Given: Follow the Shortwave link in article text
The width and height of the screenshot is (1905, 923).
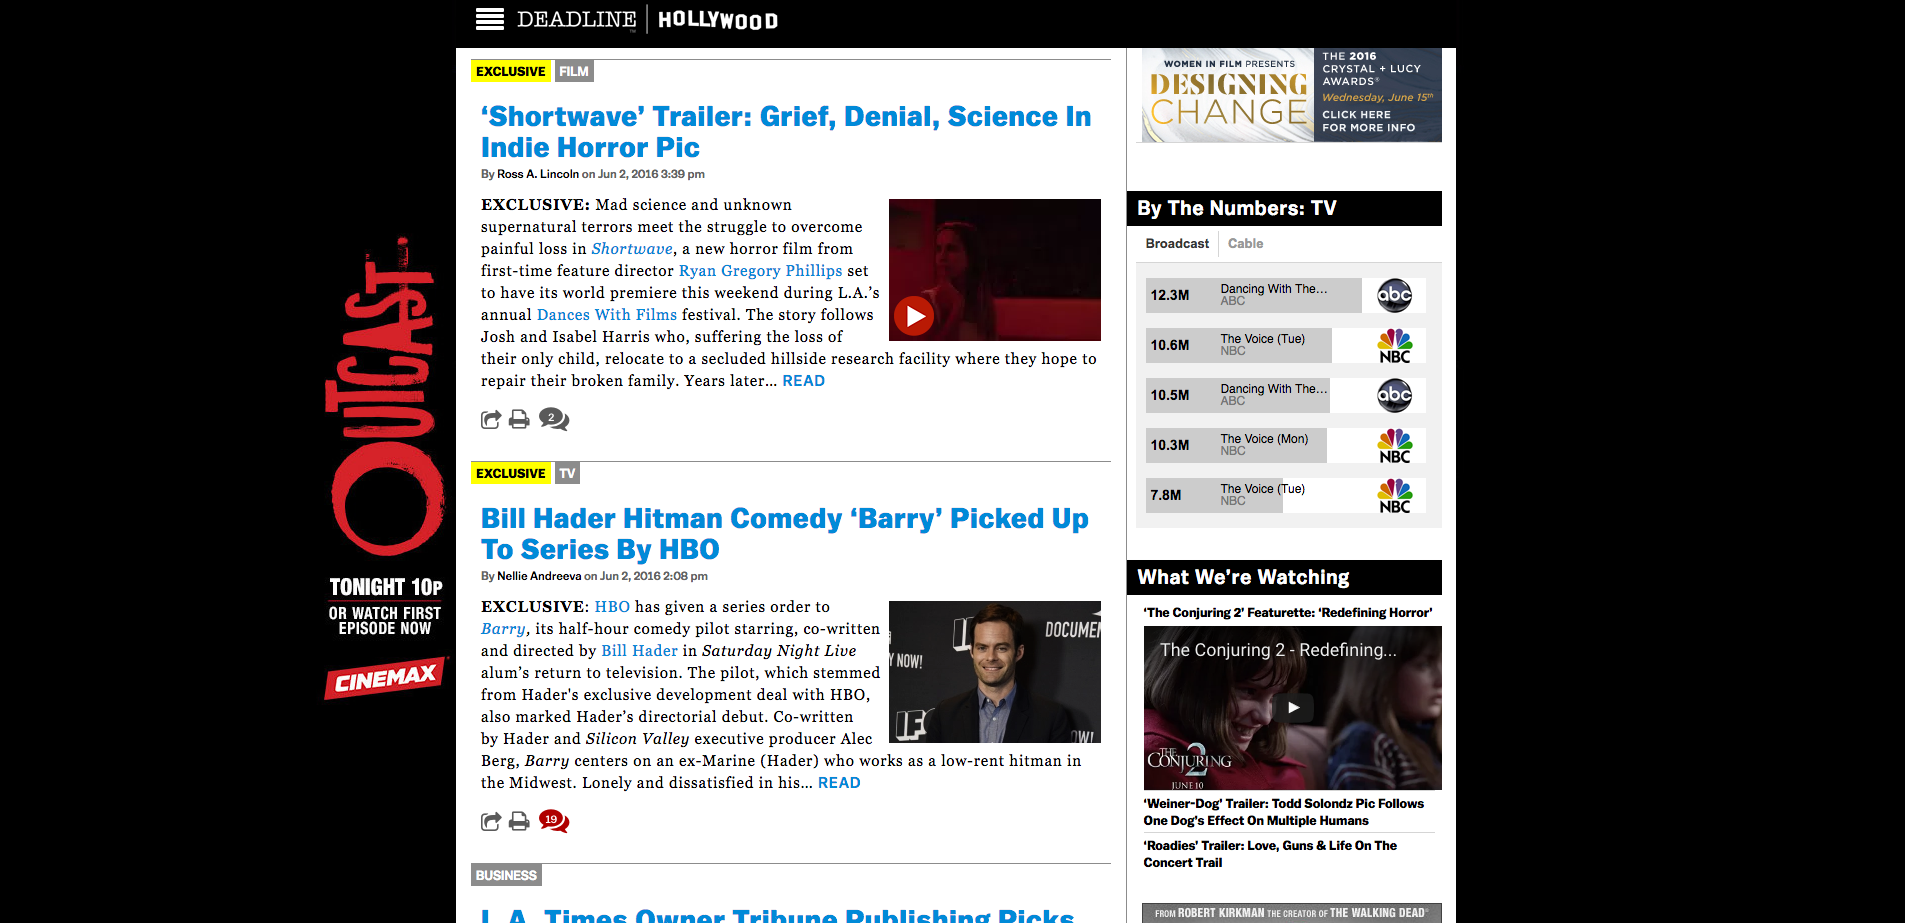Looking at the screenshot, I should click(x=632, y=249).
